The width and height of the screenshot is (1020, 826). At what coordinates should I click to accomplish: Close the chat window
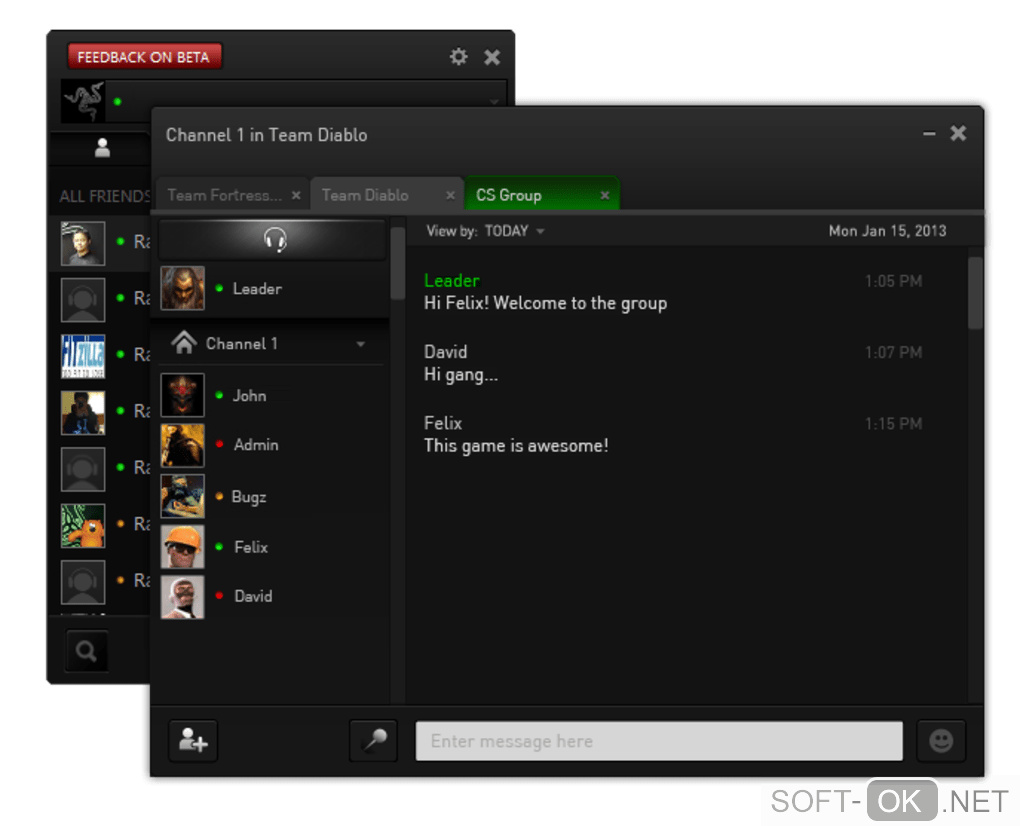coord(958,133)
